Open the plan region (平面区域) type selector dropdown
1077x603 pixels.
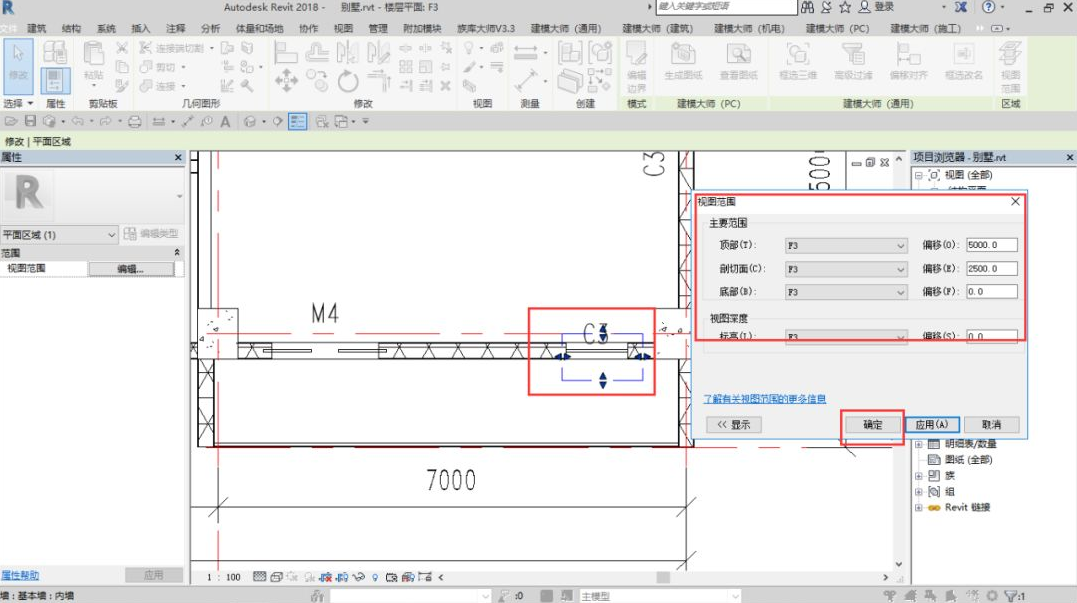pos(60,235)
